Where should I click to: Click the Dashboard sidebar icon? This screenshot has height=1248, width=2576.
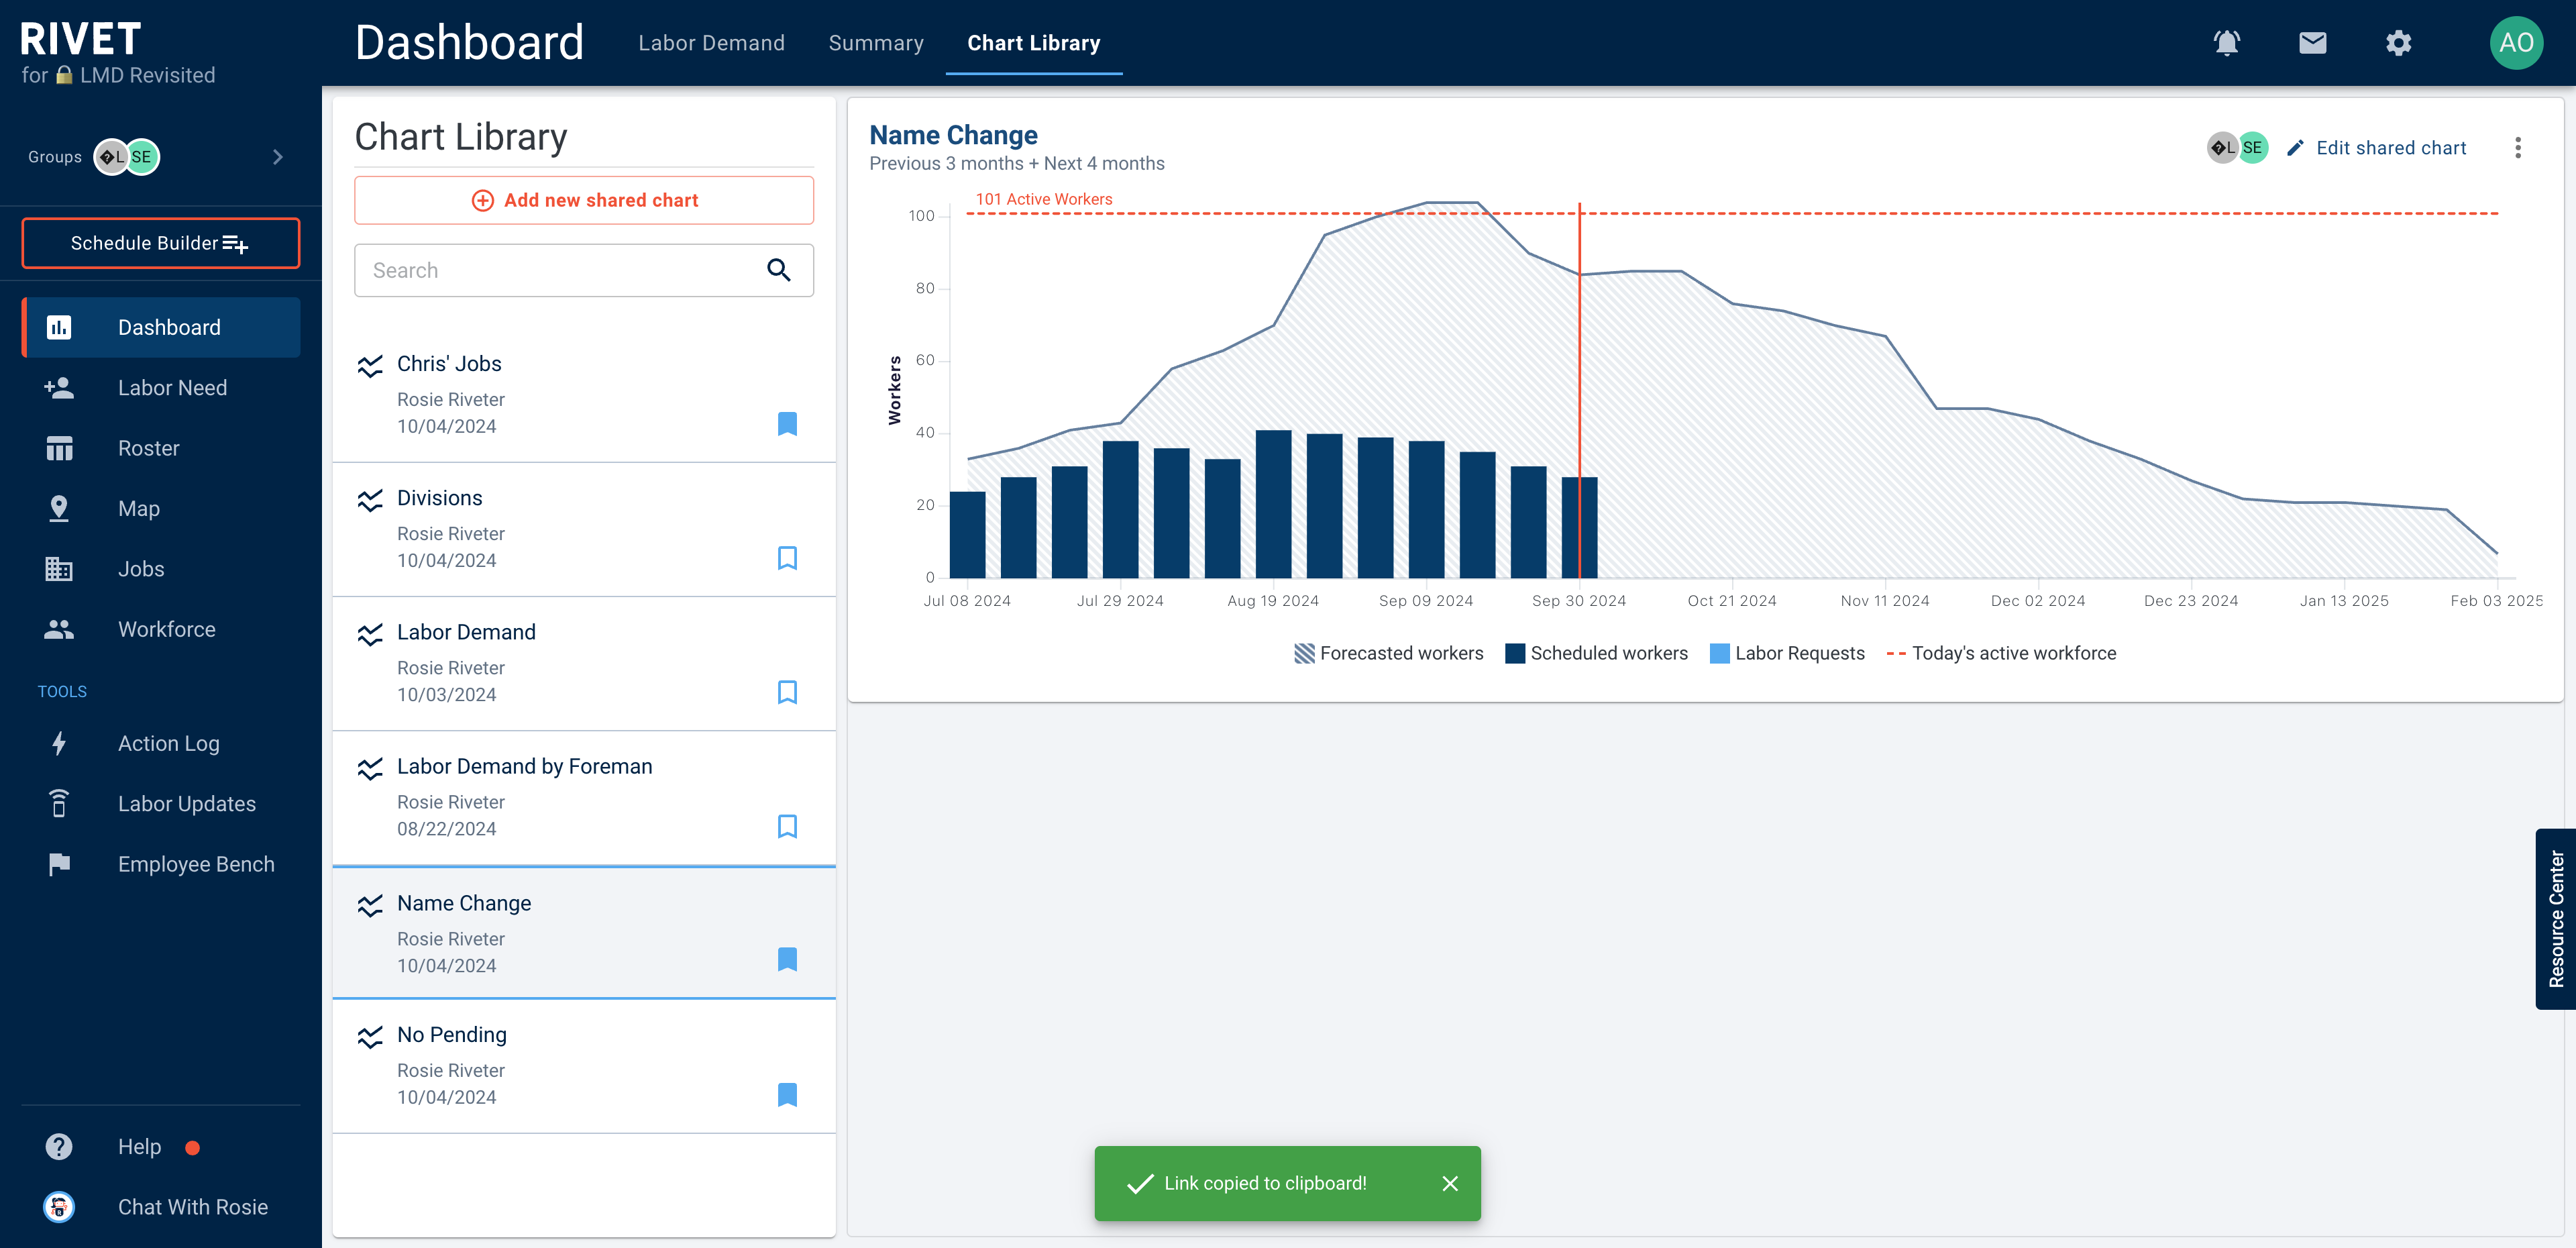tap(59, 327)
